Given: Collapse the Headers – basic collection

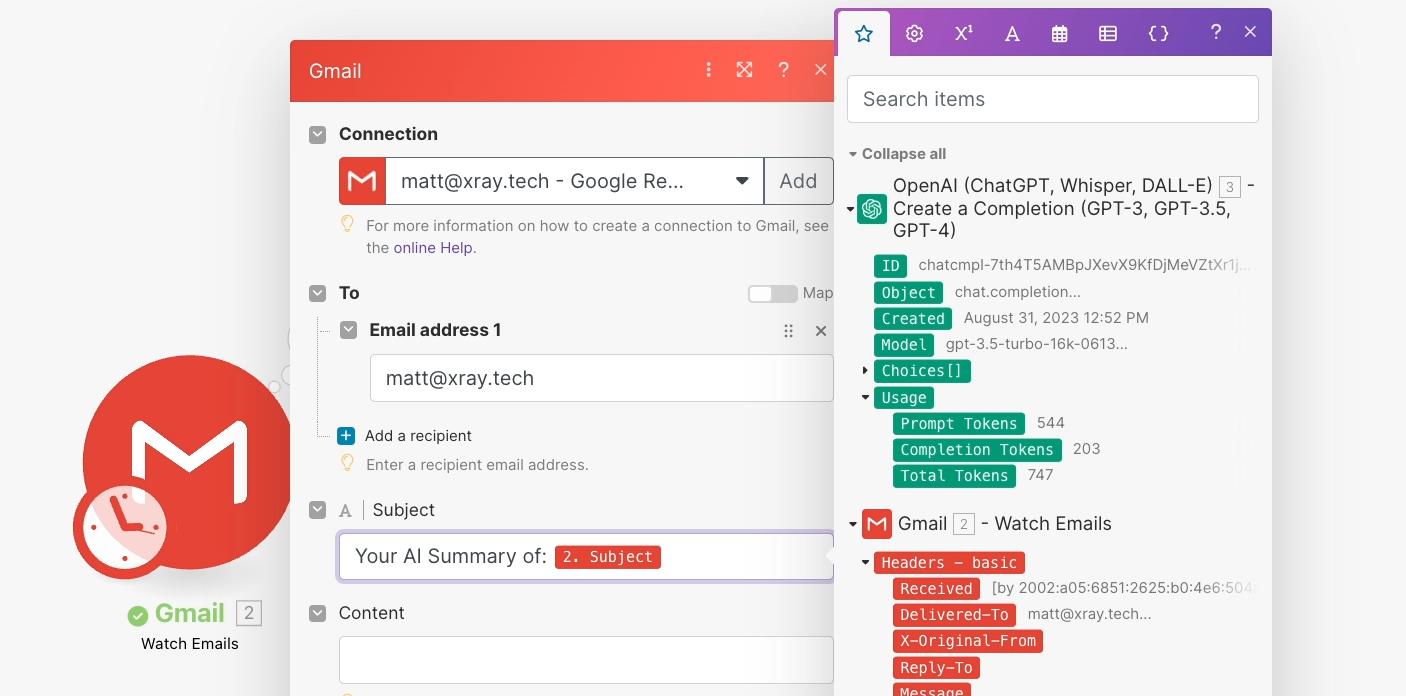Looking at the screenshot, I should [x=865, y=563].
